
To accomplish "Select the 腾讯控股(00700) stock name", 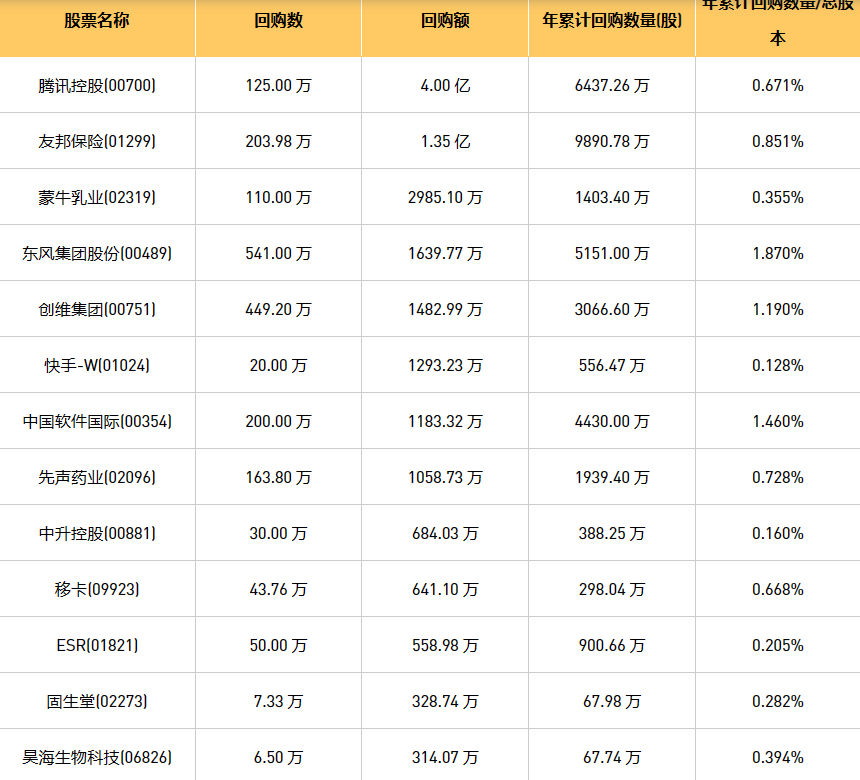I will coord(97,86).
